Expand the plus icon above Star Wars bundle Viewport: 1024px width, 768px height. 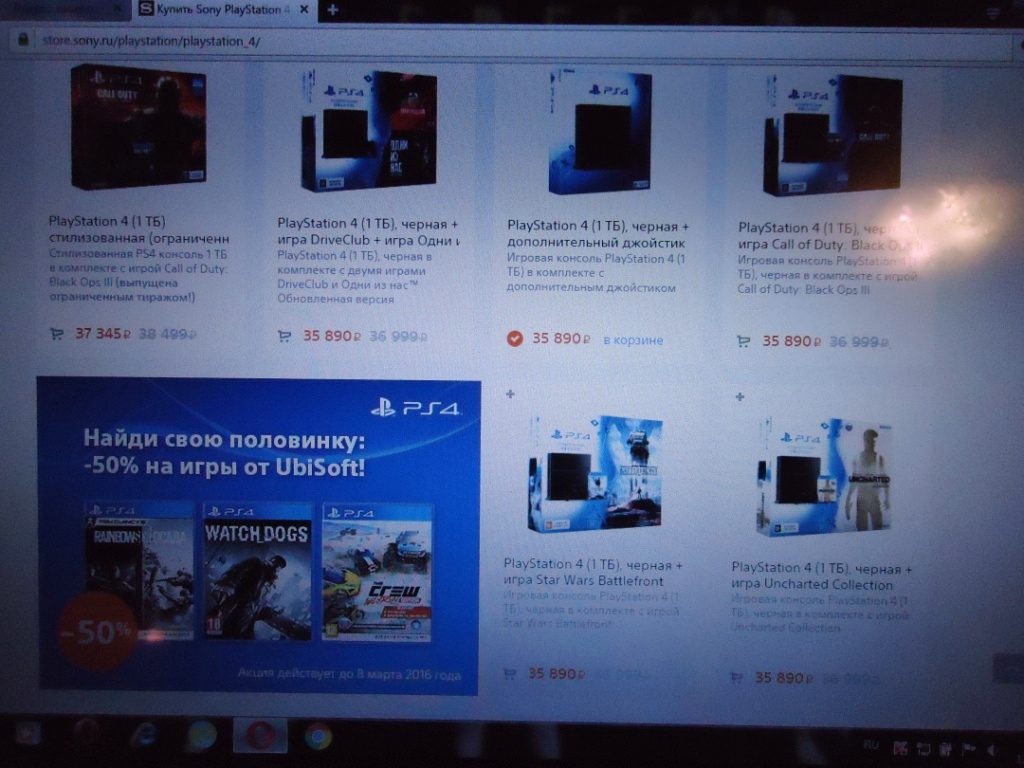coord(510,394)
